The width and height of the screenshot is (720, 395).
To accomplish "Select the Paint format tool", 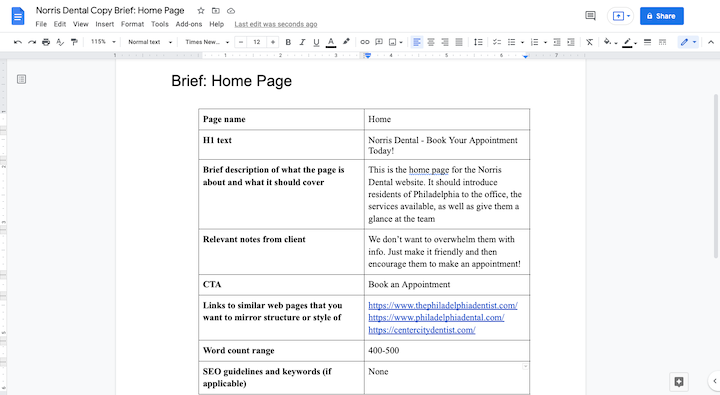I will coord(74,42).
